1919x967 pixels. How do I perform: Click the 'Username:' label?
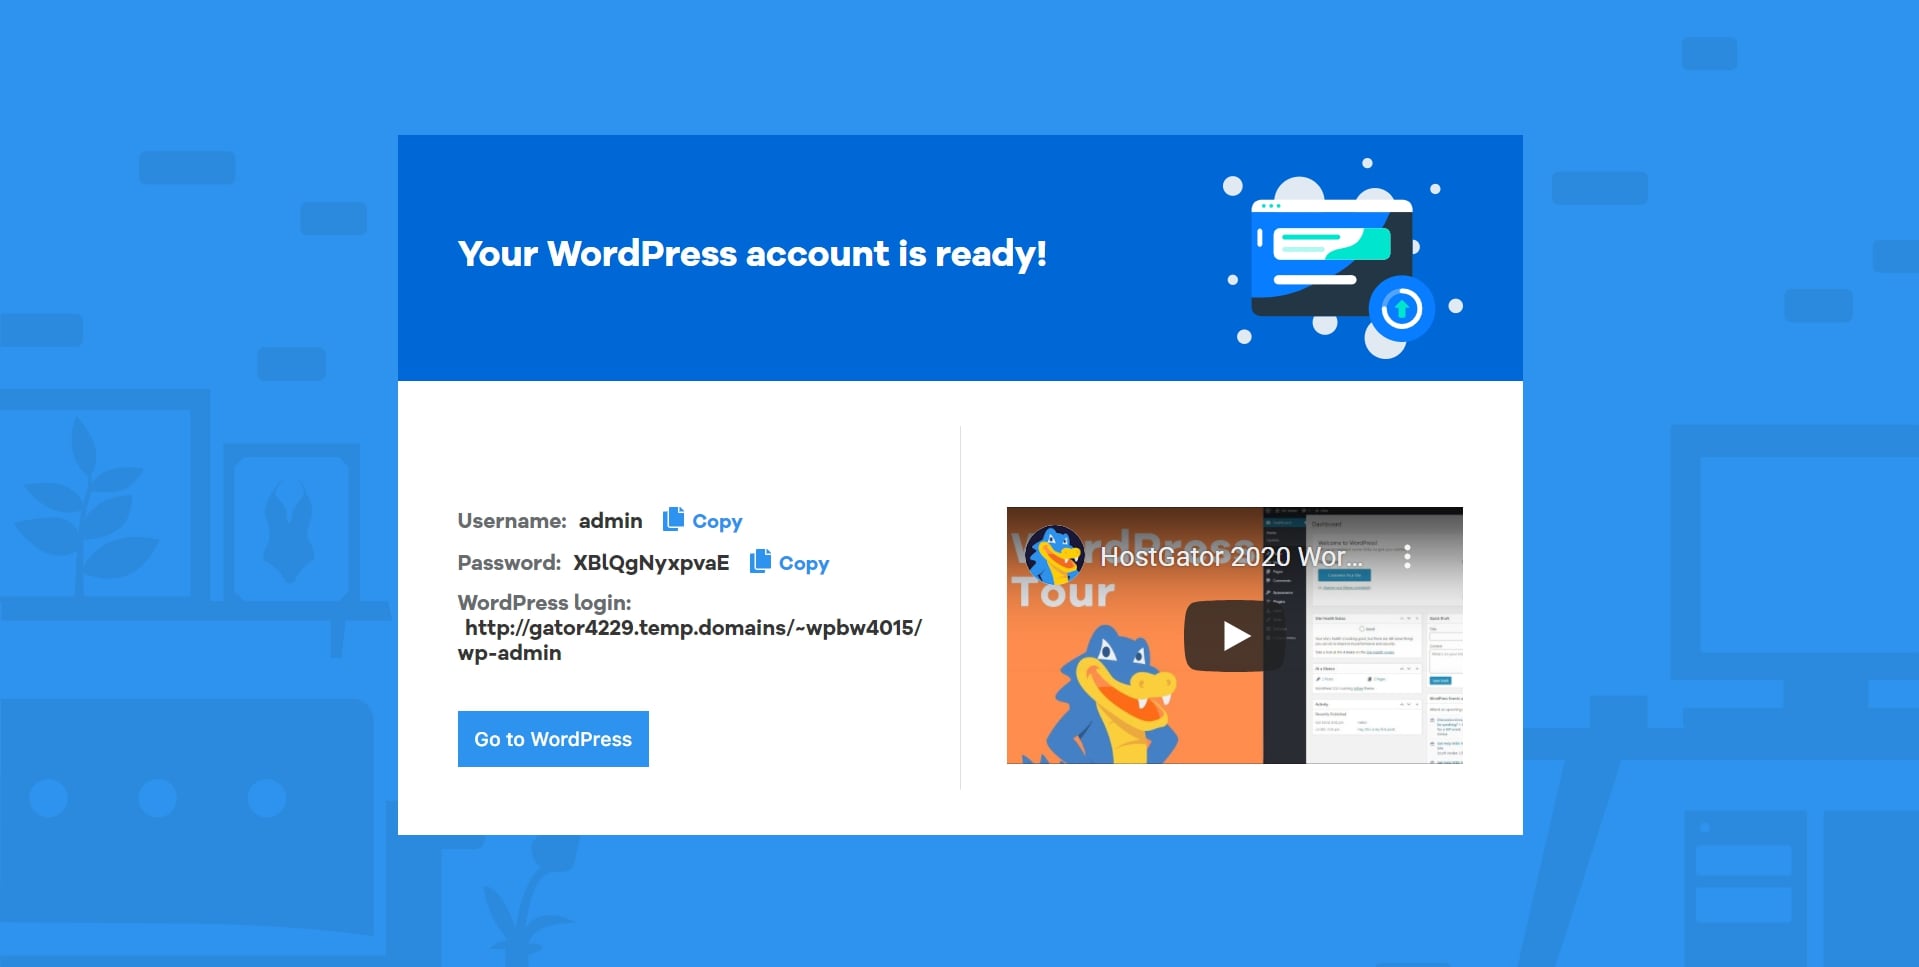[512, 520]
